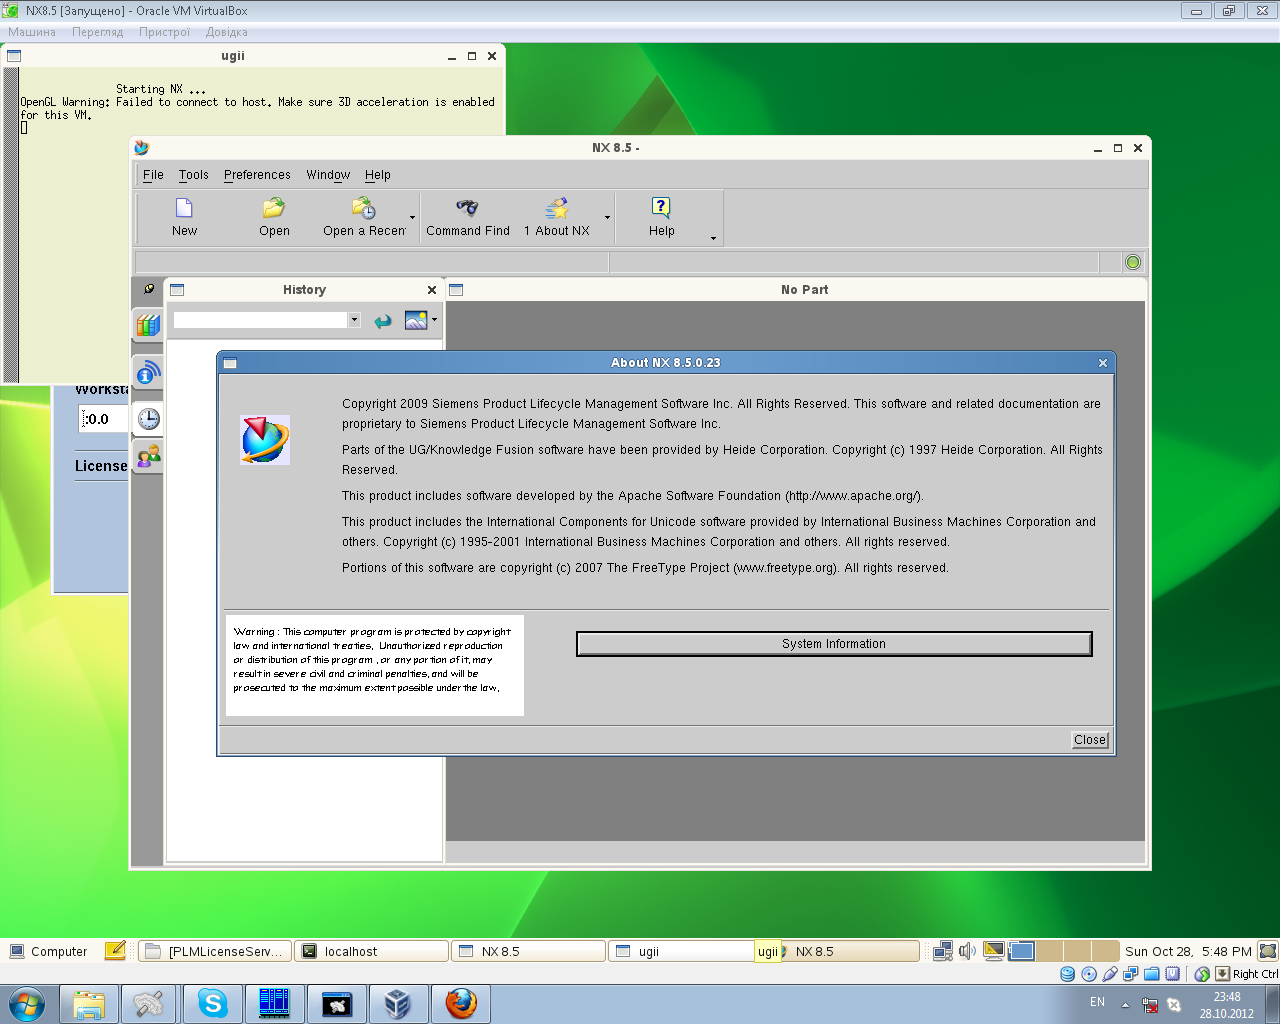Open the Tools menu in NX
Image resolution: width=1280 pixels, height=1024 pixels.
[x=194, y=175]
